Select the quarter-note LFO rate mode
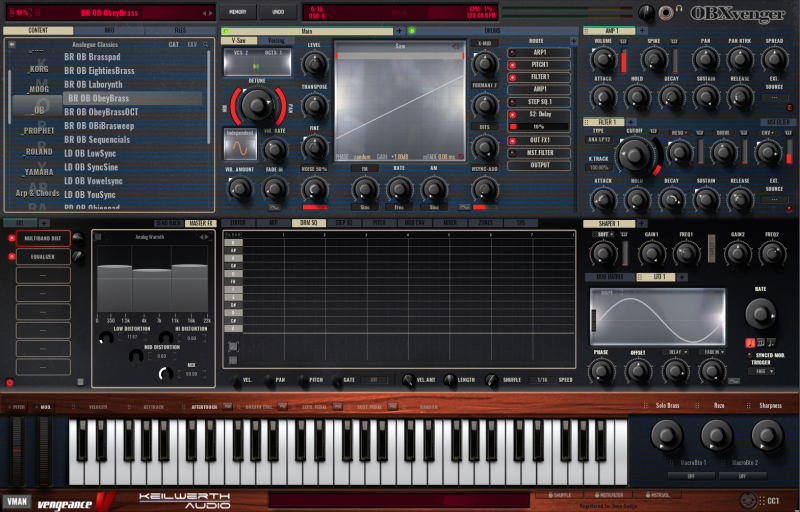Screen dimensions: 800x512 click(751, 343)
